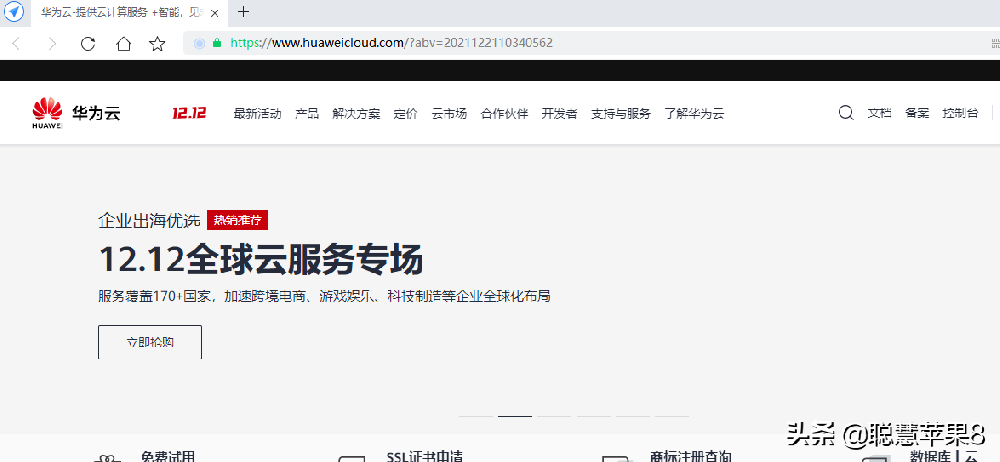Open the 控制台 link
This screenshot has height=462, width=1000.
coord(960,114)
